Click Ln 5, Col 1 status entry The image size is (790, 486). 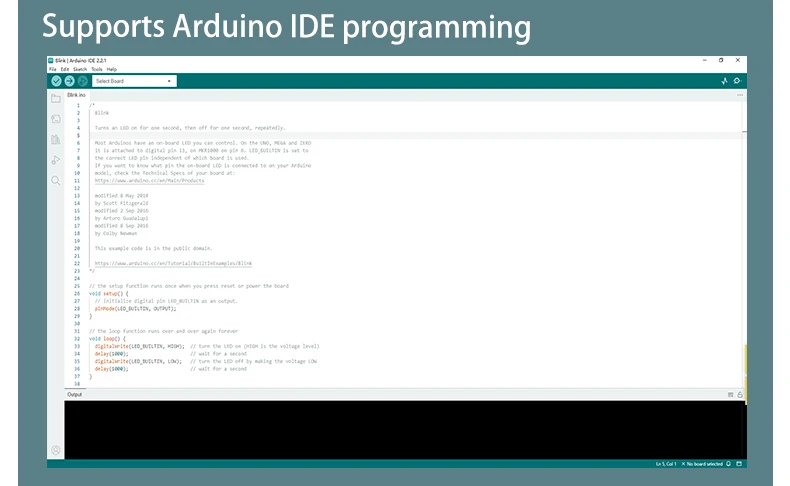point(666,464)
